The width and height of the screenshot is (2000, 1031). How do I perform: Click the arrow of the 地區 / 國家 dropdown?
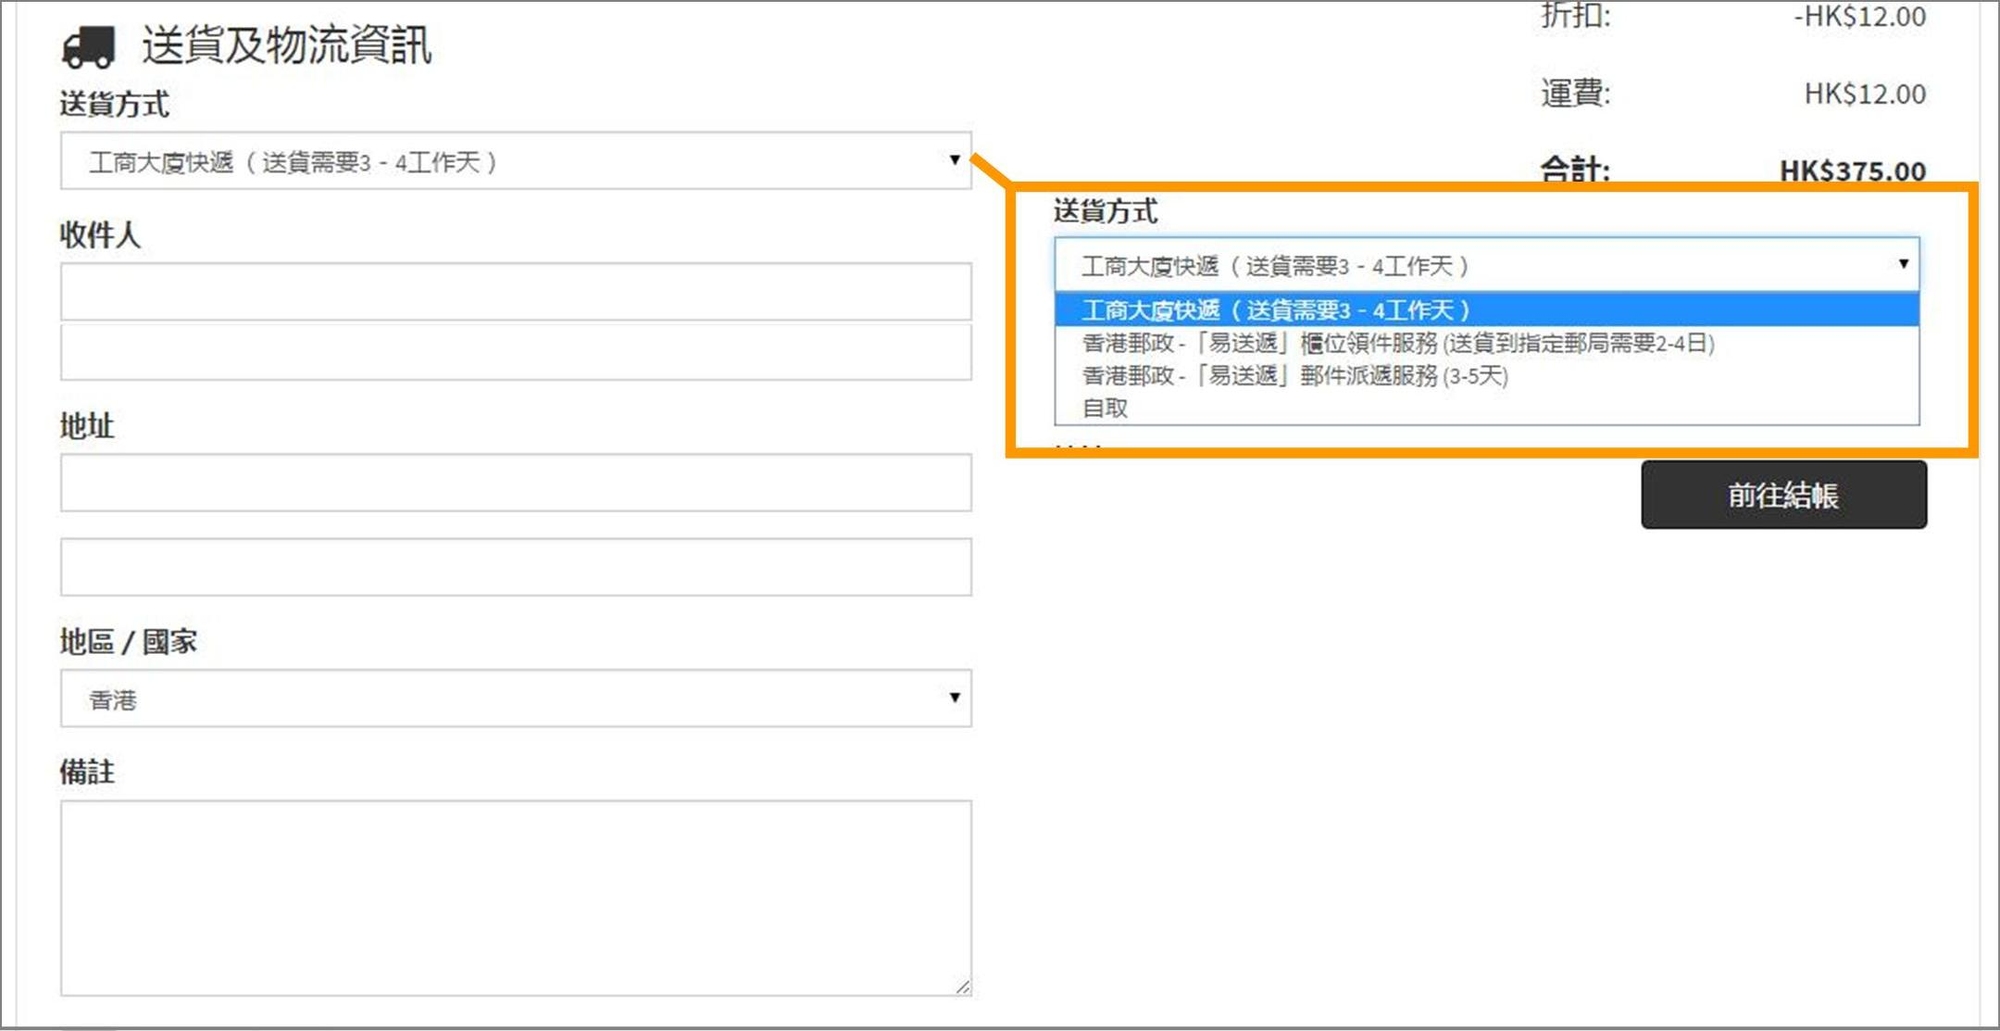(x=954, y=698)
